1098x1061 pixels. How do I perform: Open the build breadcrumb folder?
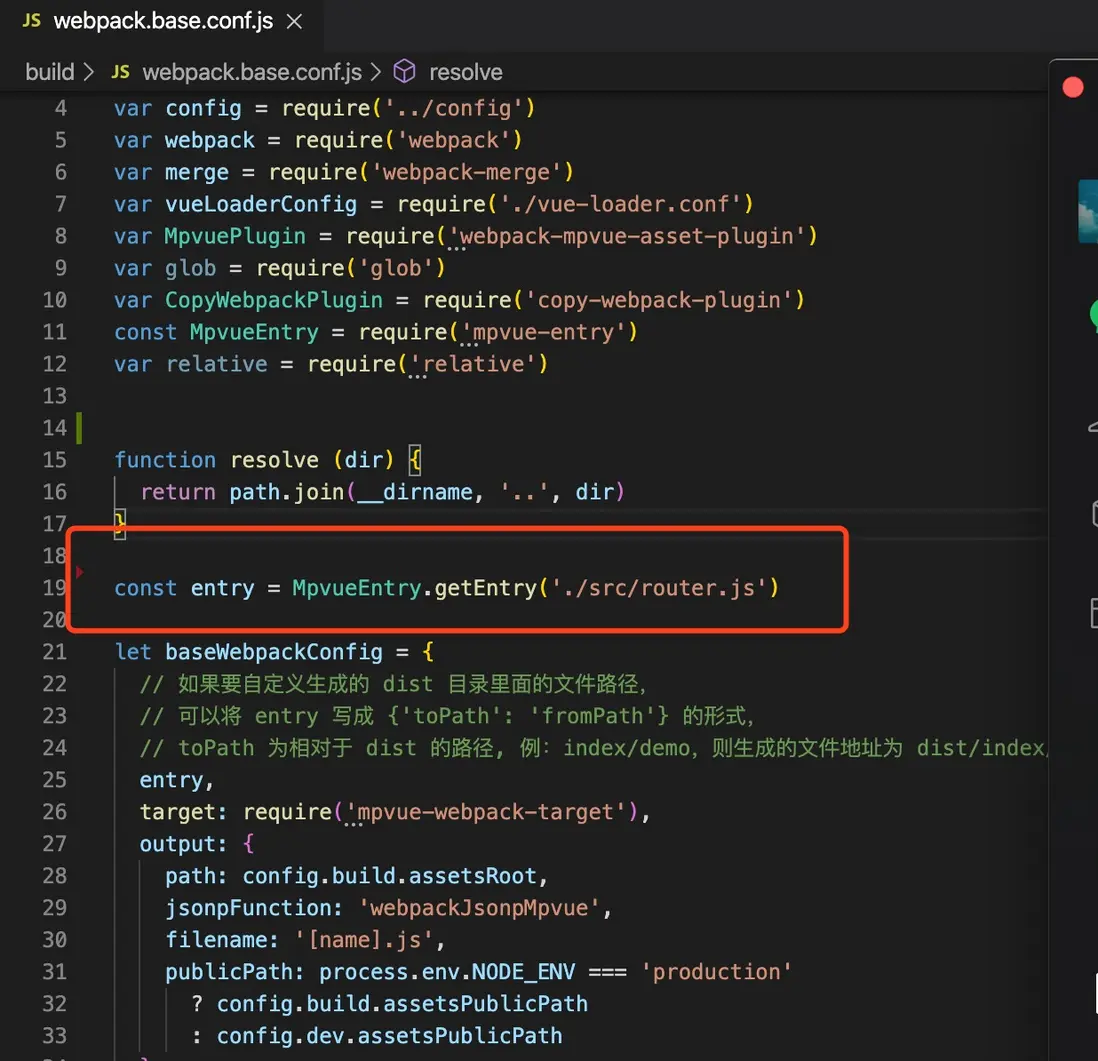click(50, 72)
